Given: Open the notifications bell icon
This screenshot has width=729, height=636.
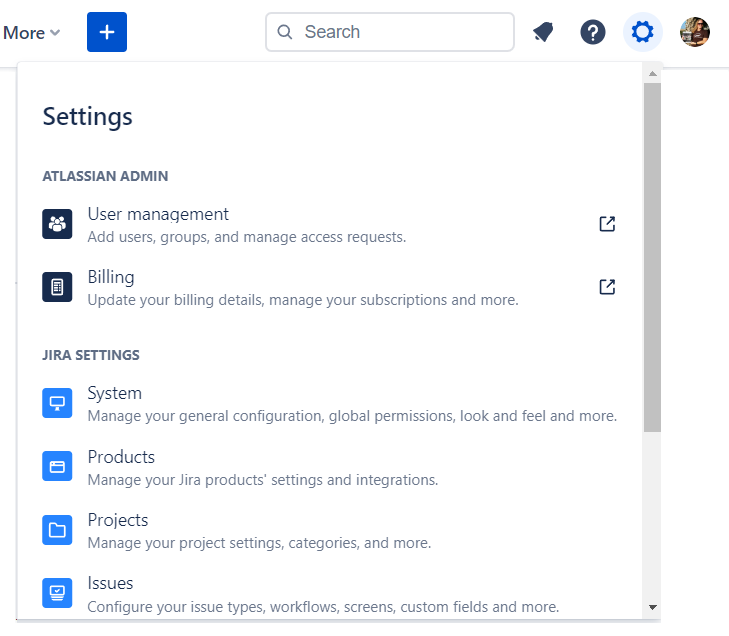Looking at the screenshot, I should coord(543,32).
